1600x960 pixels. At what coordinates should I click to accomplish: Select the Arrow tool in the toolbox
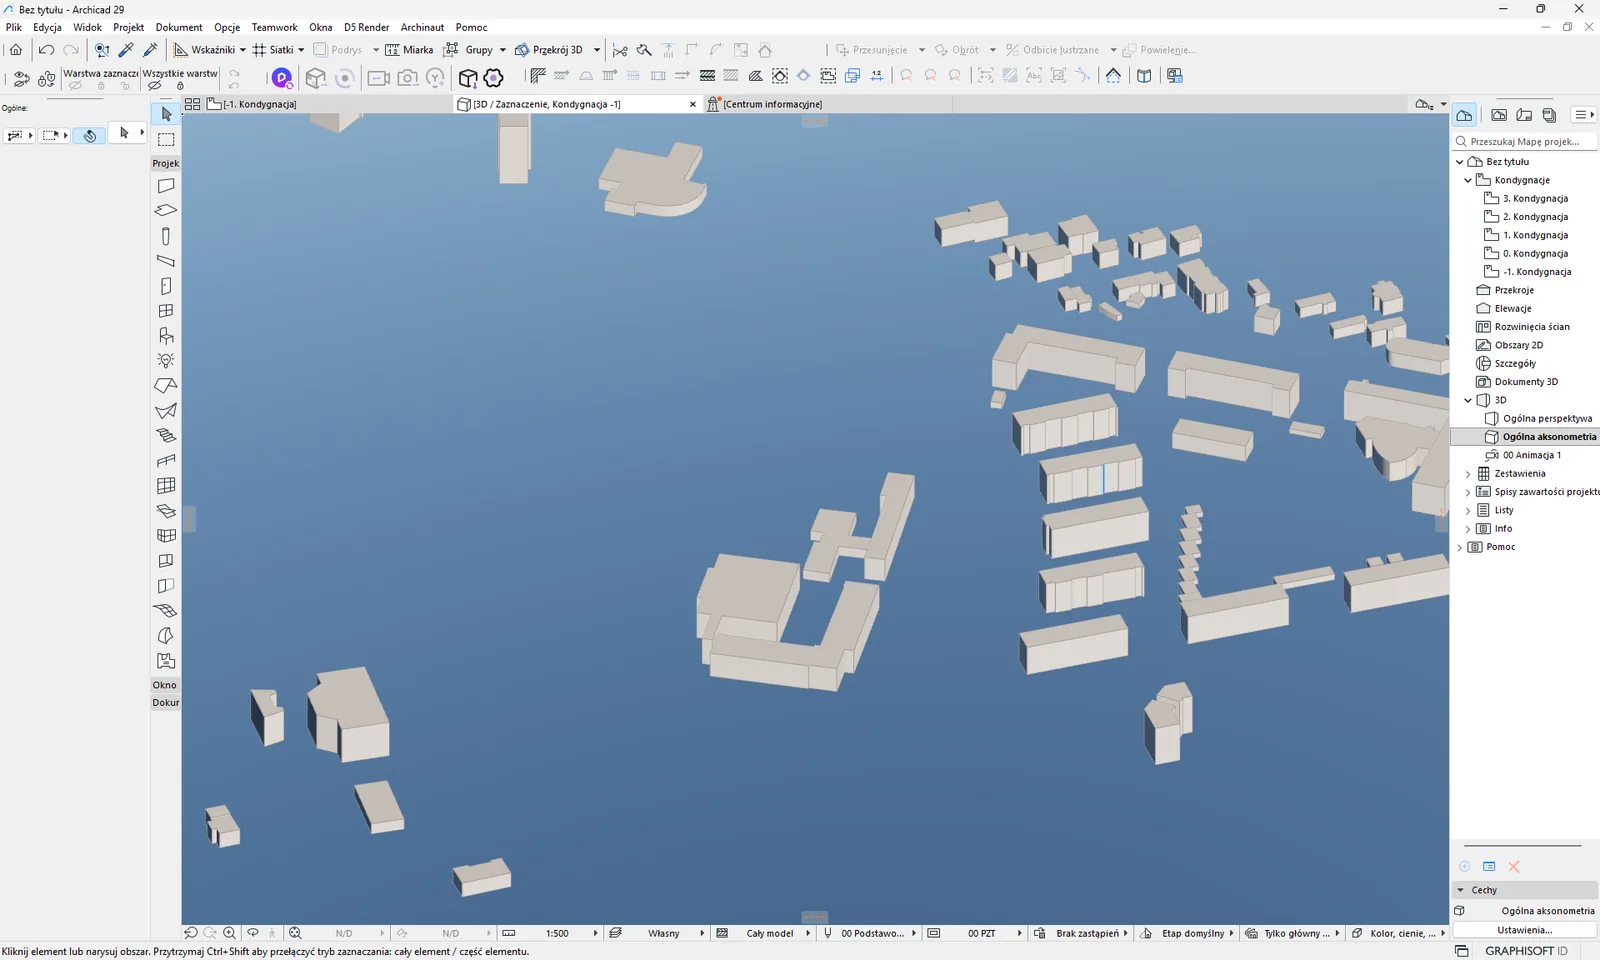click(x=166, y=114)
